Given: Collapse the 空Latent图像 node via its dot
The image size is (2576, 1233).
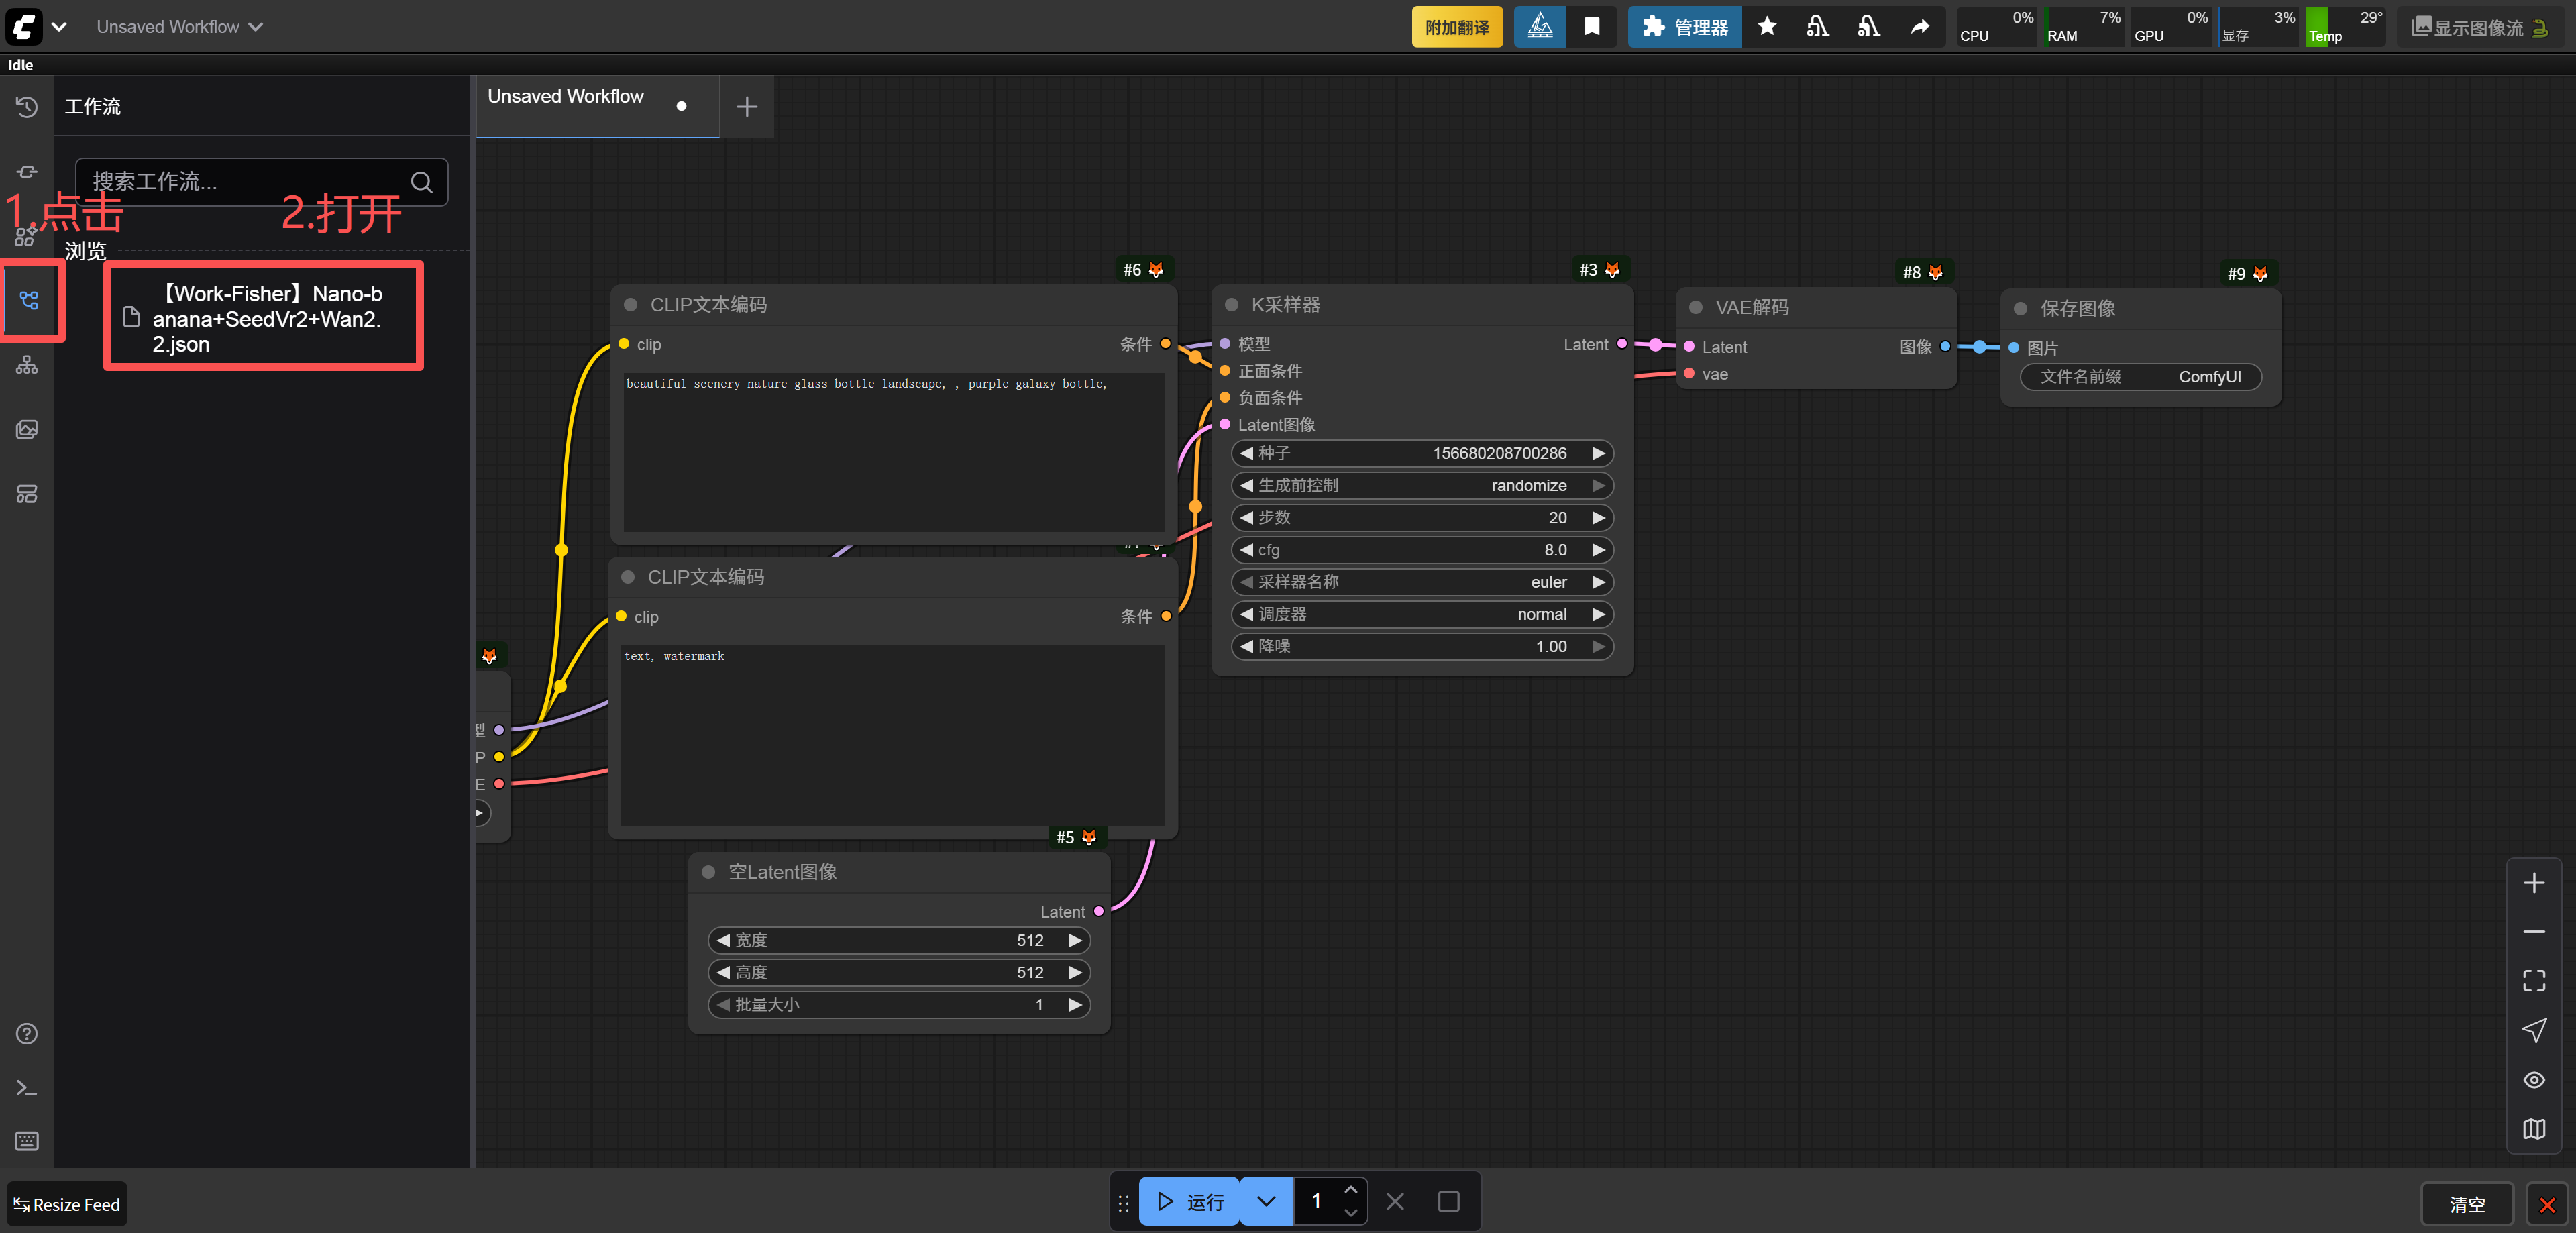Looking at the screenshot, I should coord(708,872).
